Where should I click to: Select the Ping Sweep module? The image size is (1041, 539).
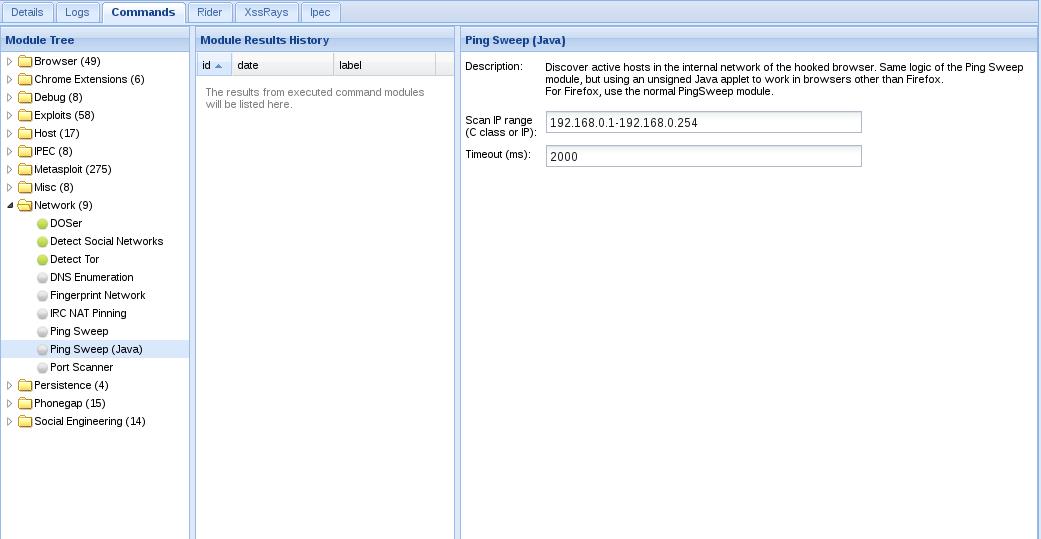79,331
